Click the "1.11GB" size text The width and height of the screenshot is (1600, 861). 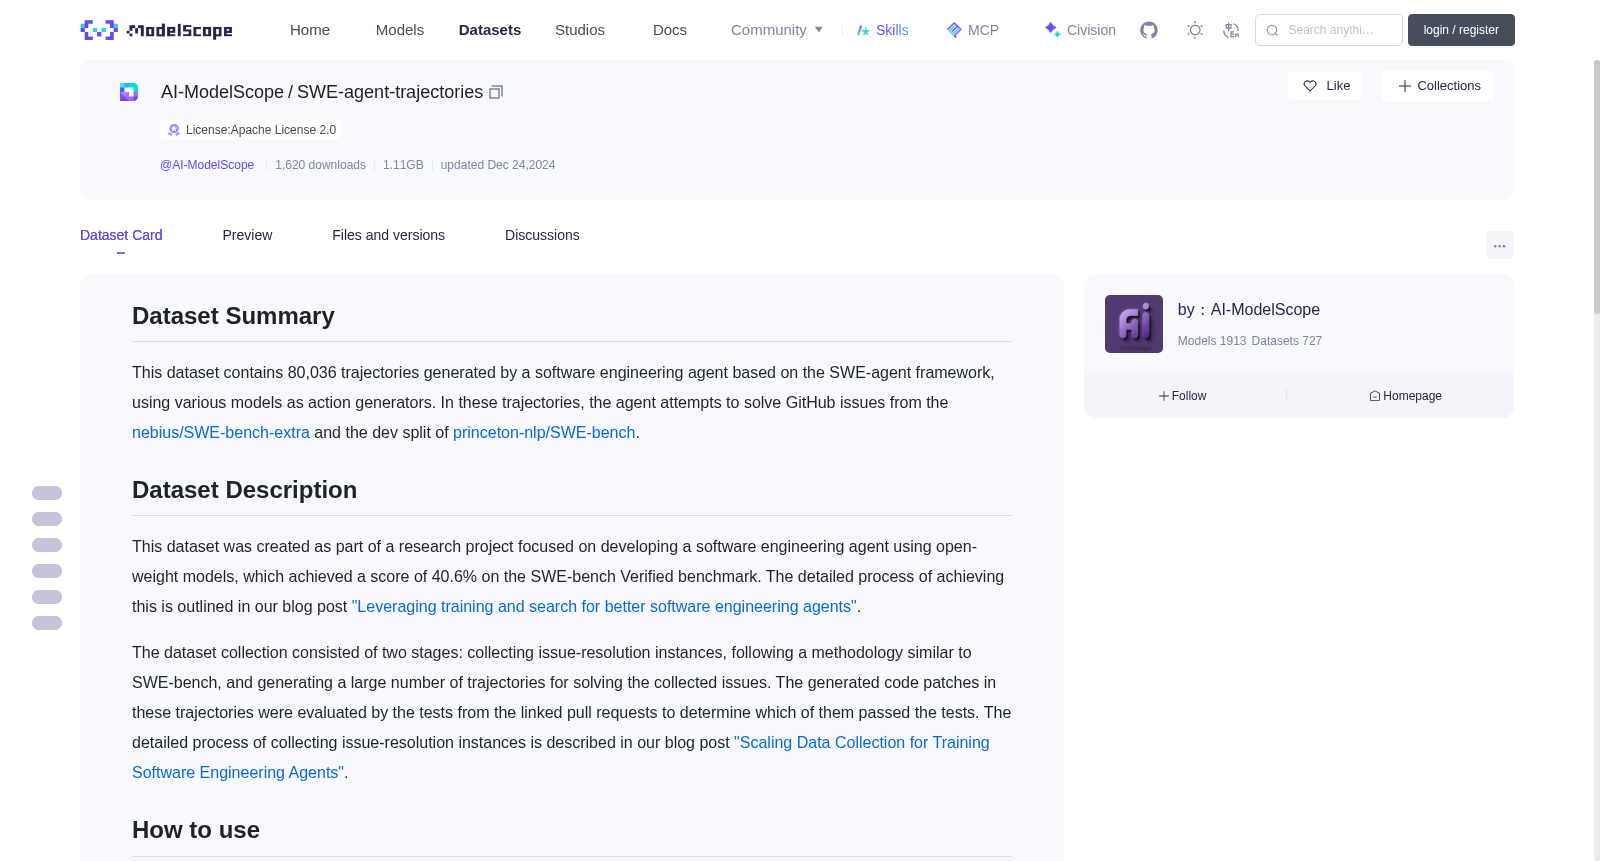(403, 165)
